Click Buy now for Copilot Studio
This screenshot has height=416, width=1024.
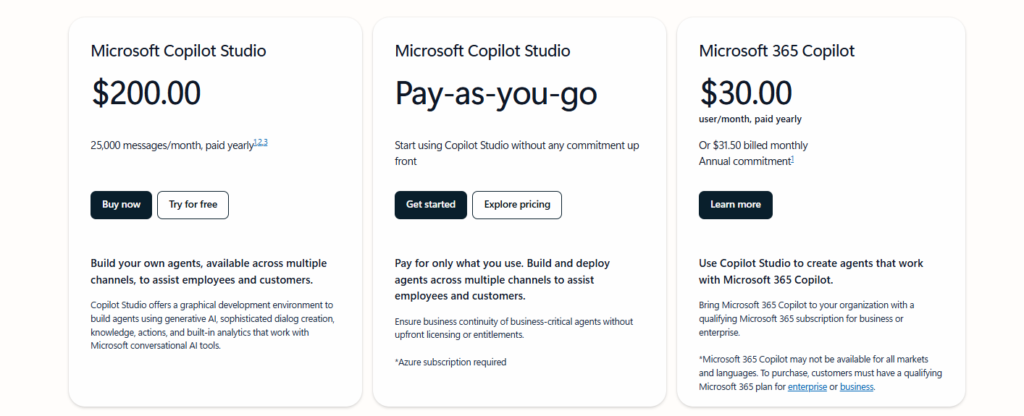tap(121, 205)
